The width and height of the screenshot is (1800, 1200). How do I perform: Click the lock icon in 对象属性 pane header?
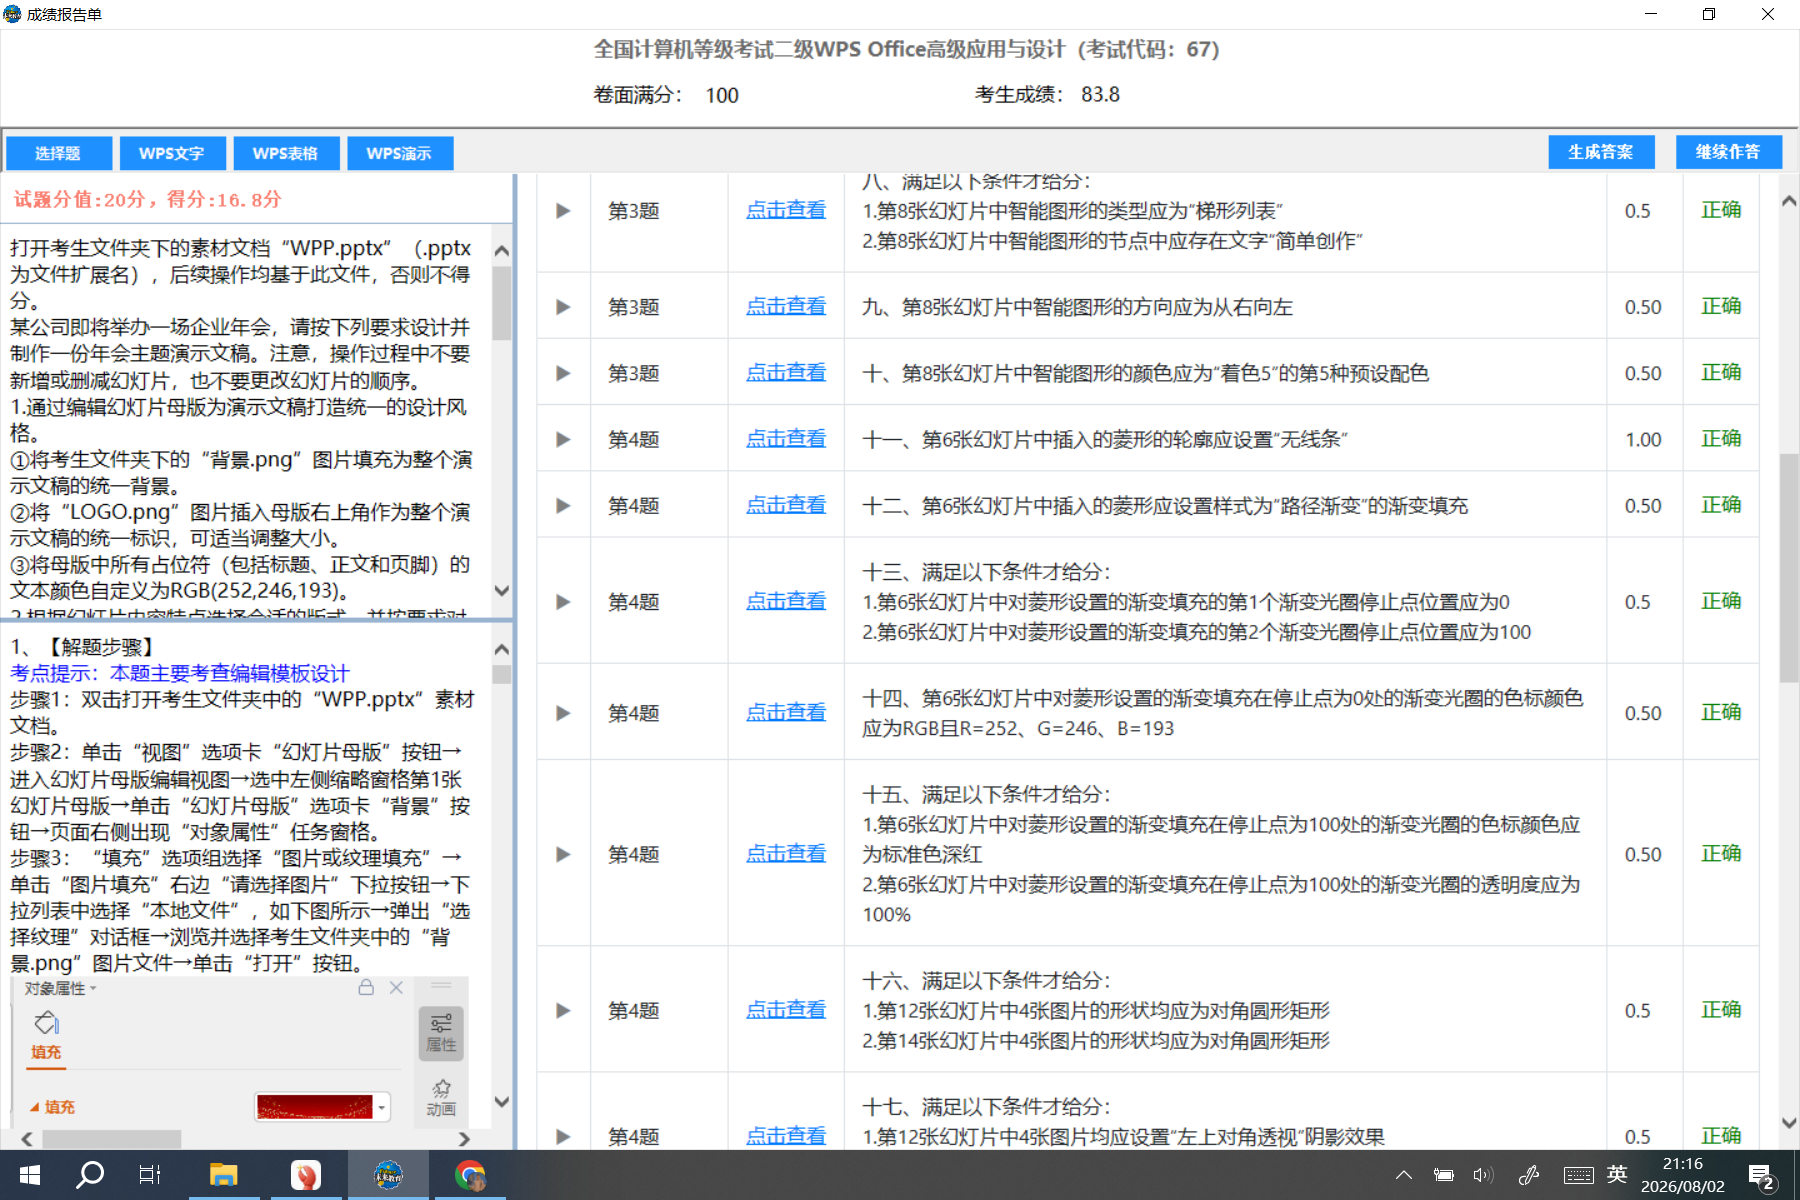coord(366,988)
